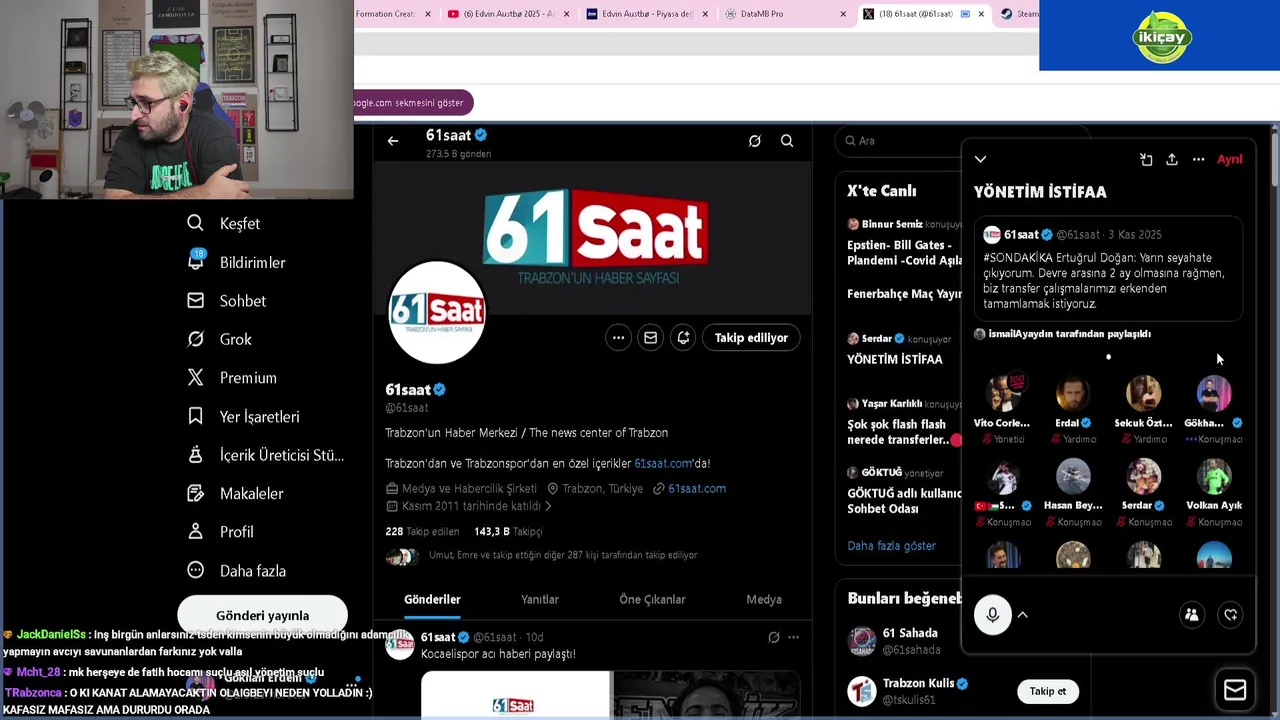Click the pop-out icon in Space panel

[x=1146, y=159]
